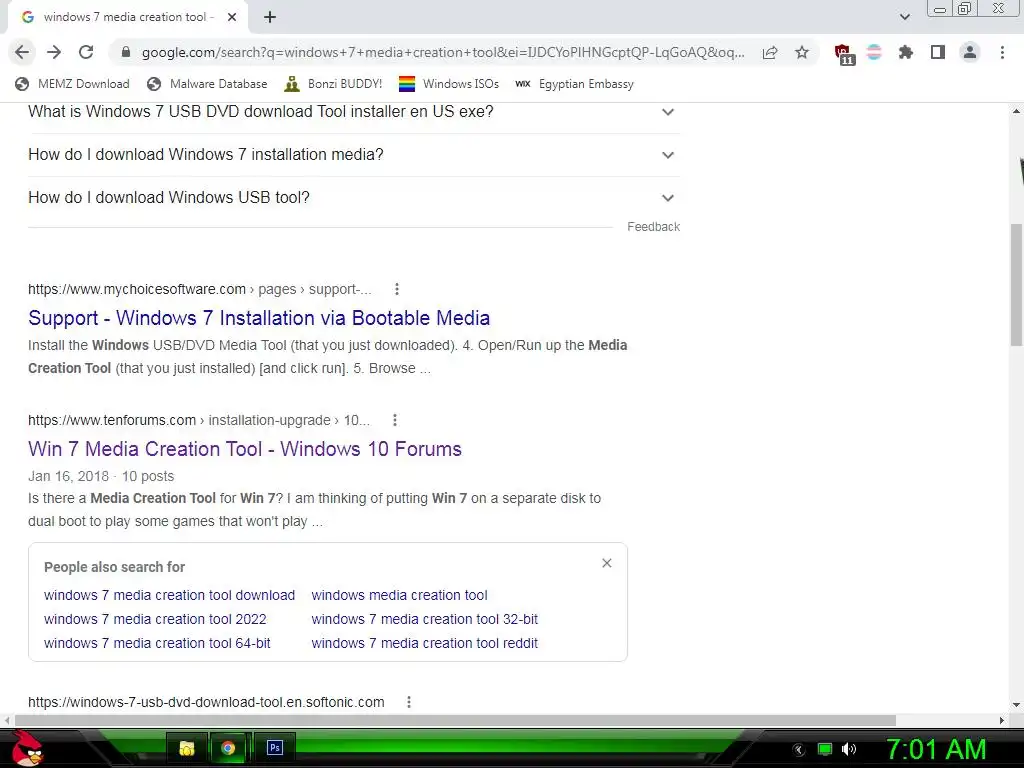
Task: Click the softonic.com result URL
Action: (206, 702)
